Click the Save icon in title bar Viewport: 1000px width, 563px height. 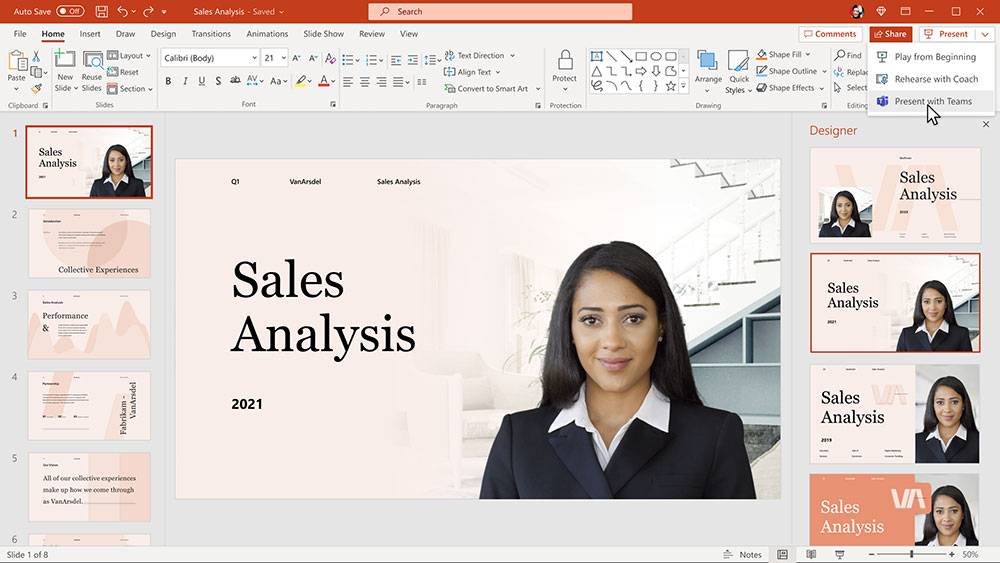click(x=101, y=11)
